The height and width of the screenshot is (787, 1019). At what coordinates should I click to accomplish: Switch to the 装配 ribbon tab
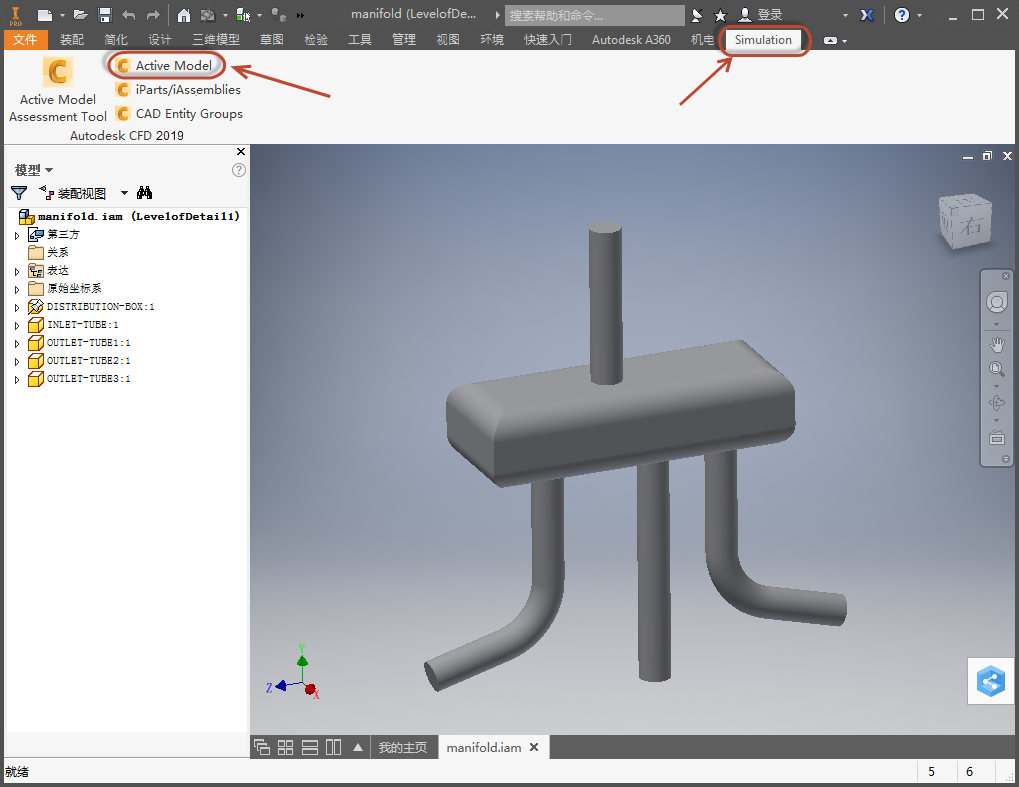(x=71, y=40)
